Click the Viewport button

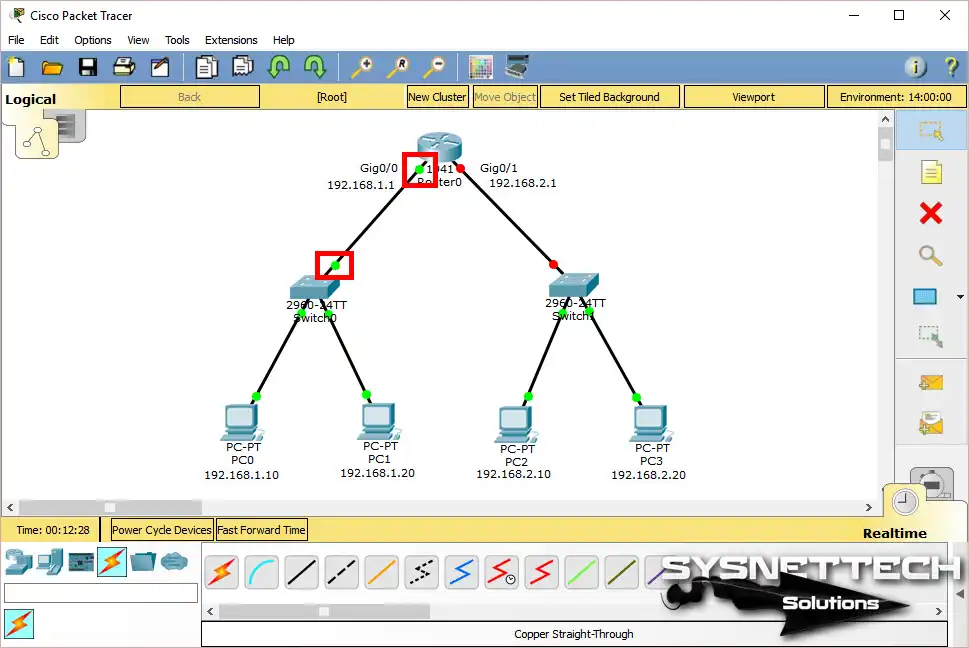754,97
